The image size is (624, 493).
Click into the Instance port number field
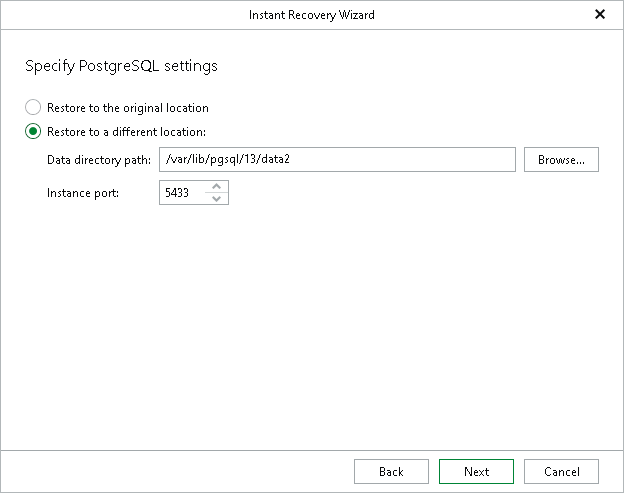tap(181, 192)
